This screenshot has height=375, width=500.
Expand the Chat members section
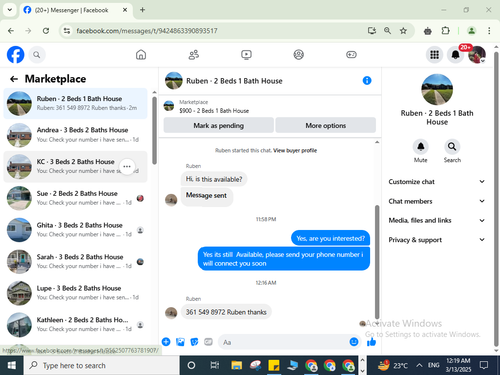pyautogui.click(x=436, y=201)
